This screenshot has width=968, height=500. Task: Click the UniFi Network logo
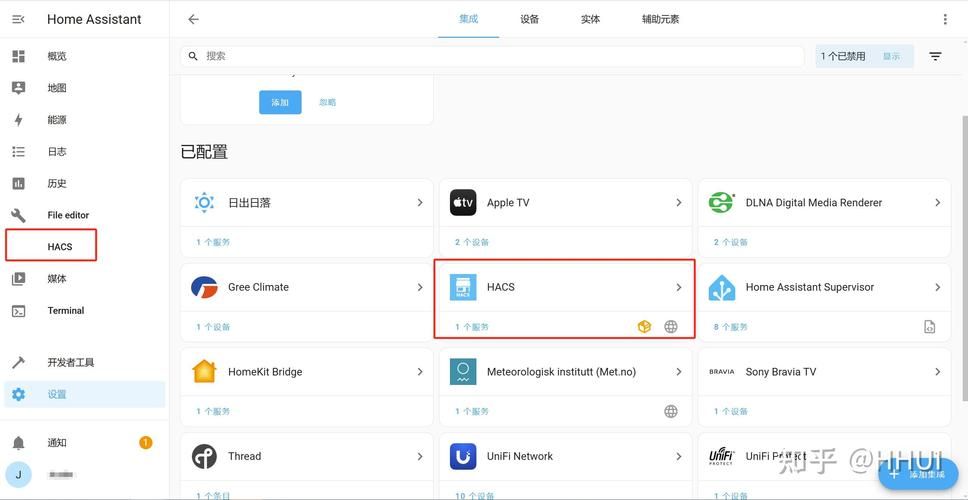click(x=463, y=456)
